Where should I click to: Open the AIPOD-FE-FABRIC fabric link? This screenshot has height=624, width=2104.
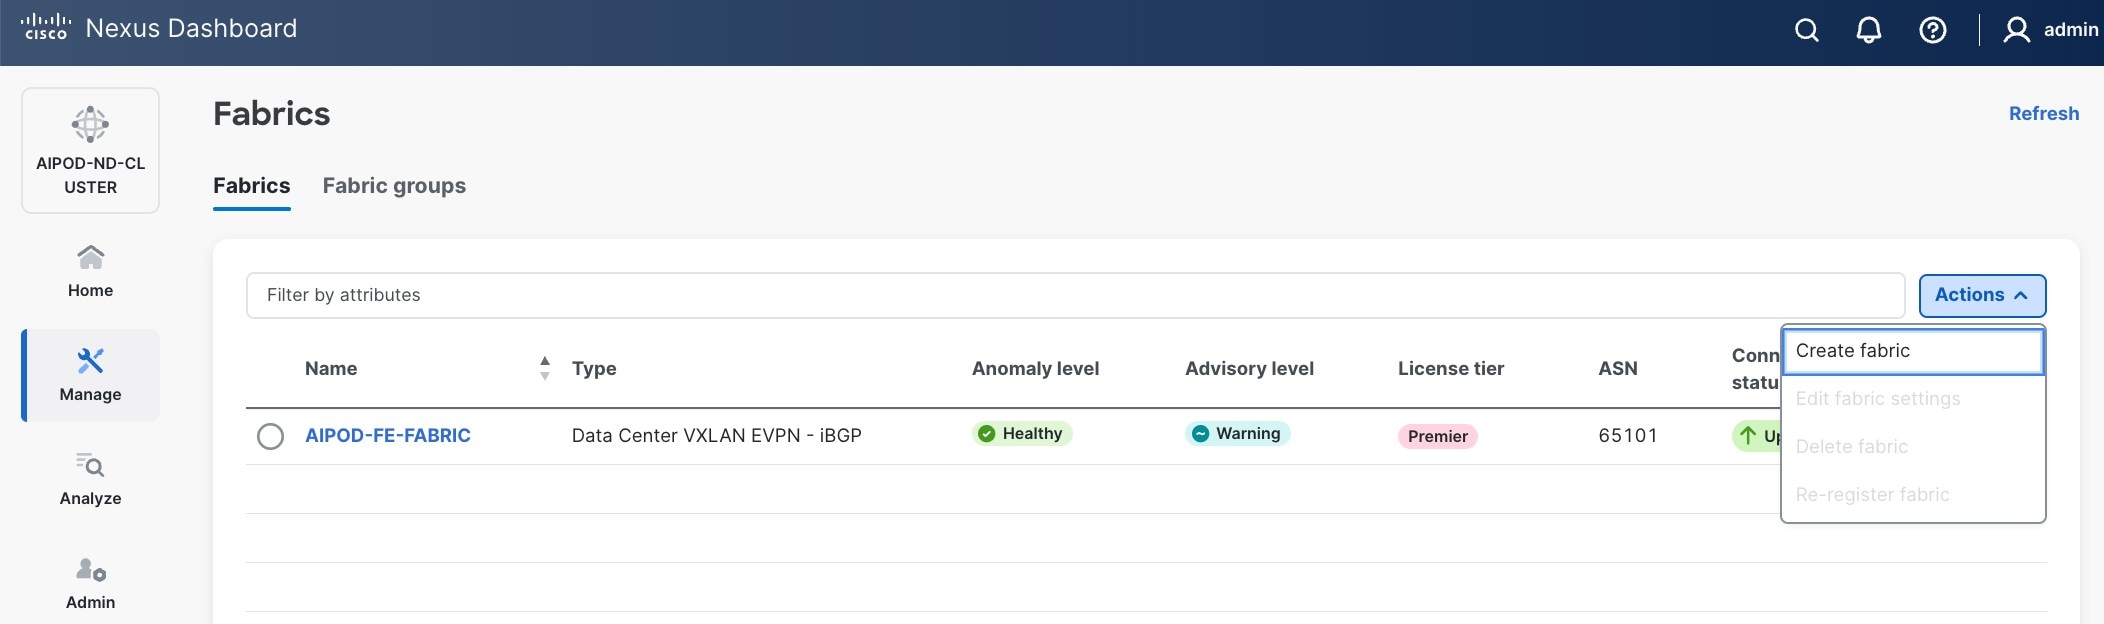coord(387,436)
